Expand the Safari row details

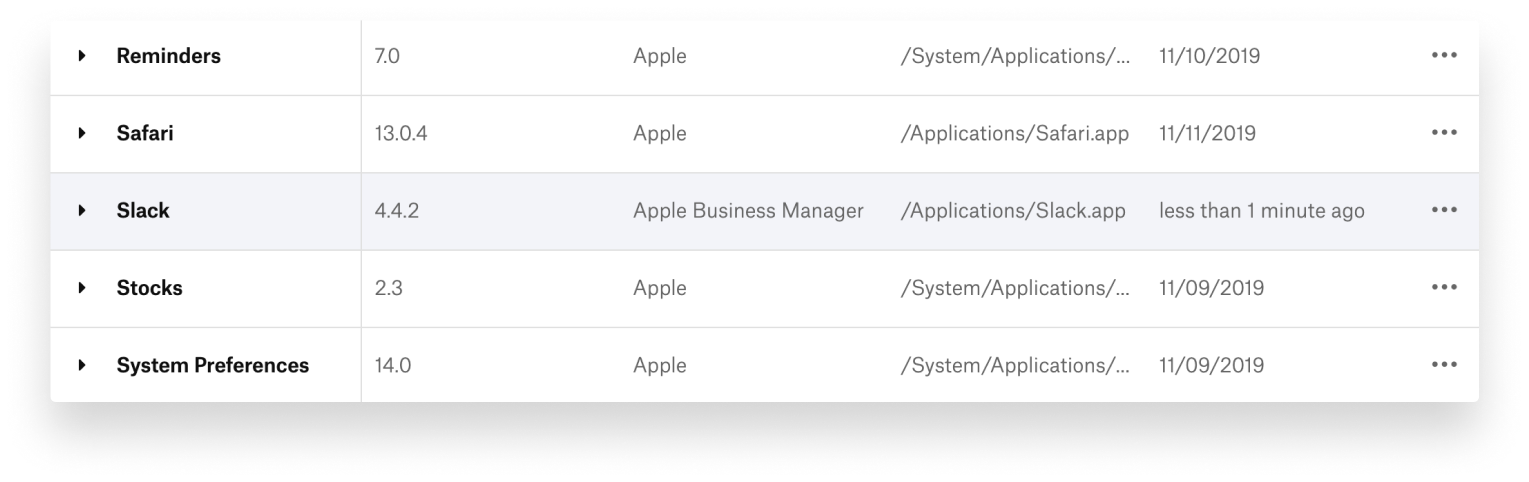pyautogui.click(x=82, y=133)
